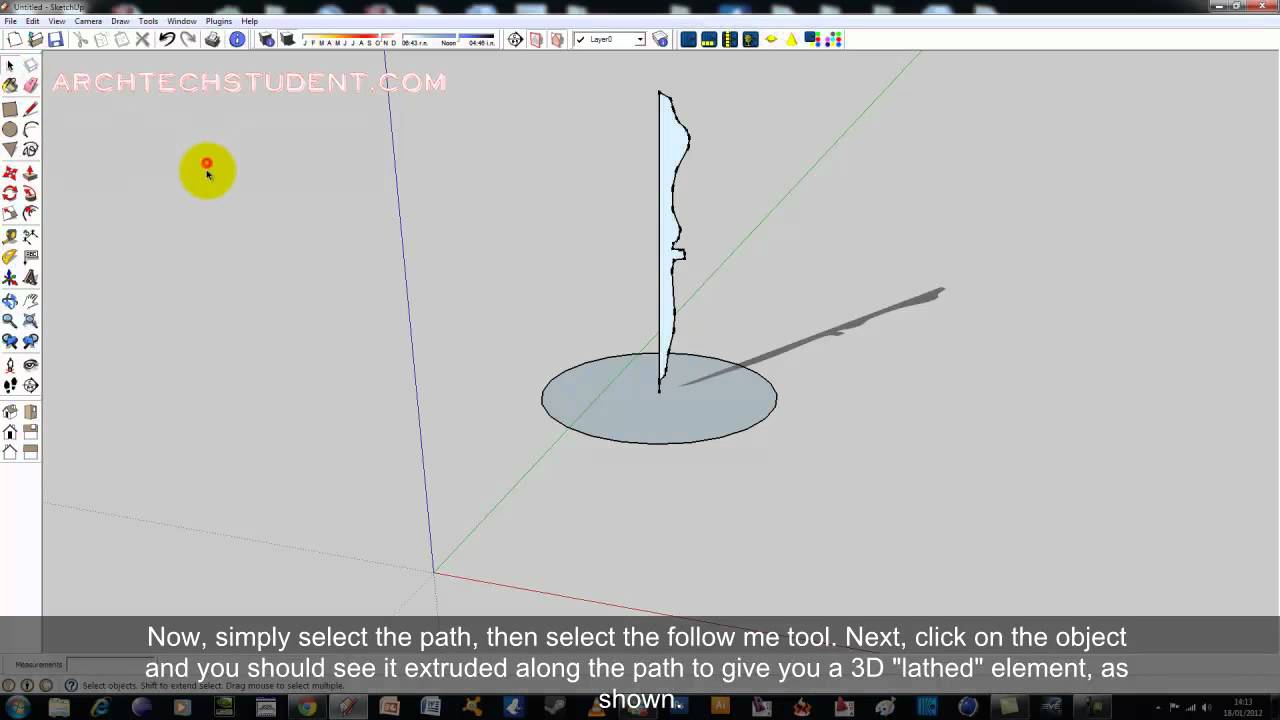Adjust the time of day shadow slider
The image size is (1280, 720).
coord(448,37)
